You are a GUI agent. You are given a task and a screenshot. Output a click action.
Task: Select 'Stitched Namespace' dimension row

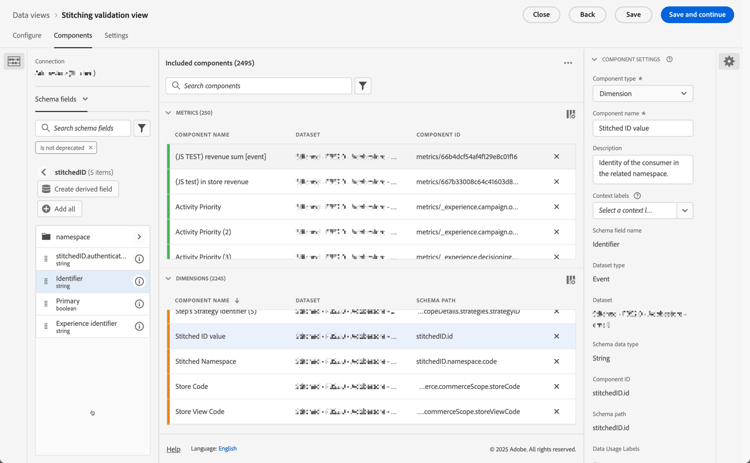[371, 362]
